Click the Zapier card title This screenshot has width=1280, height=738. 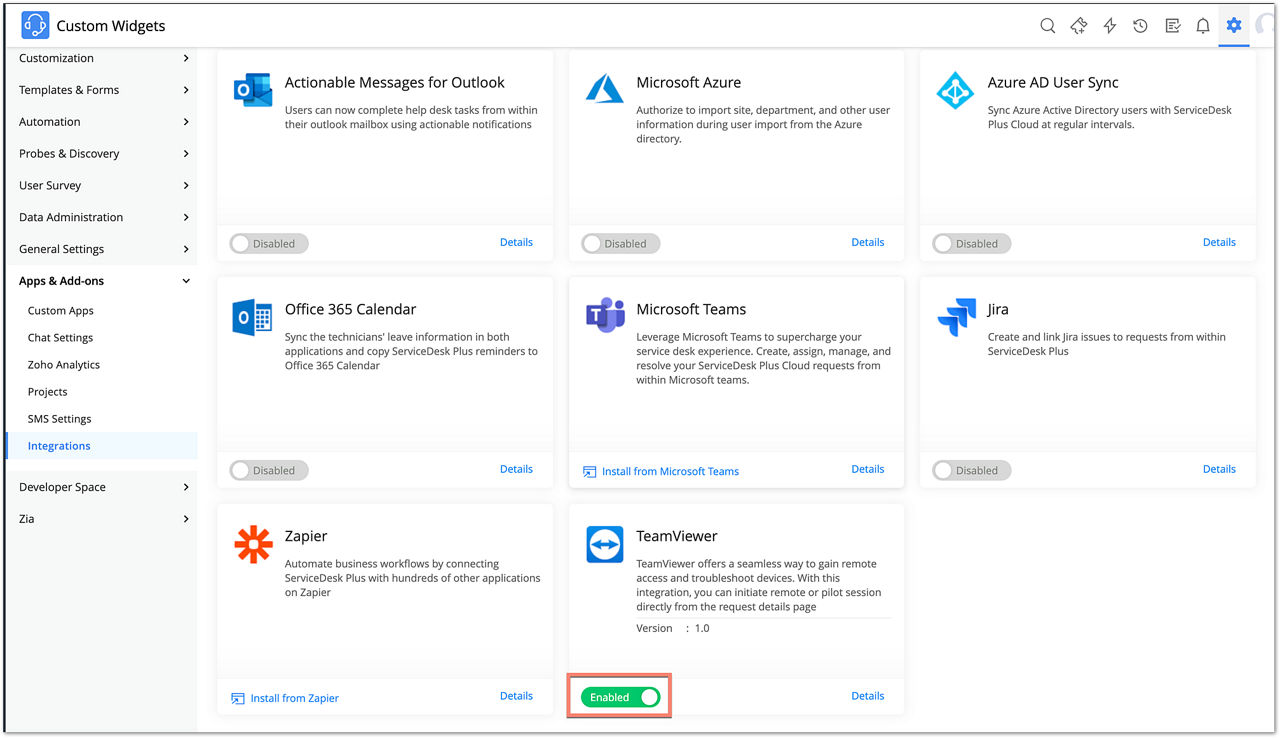(x=306, y=536)
